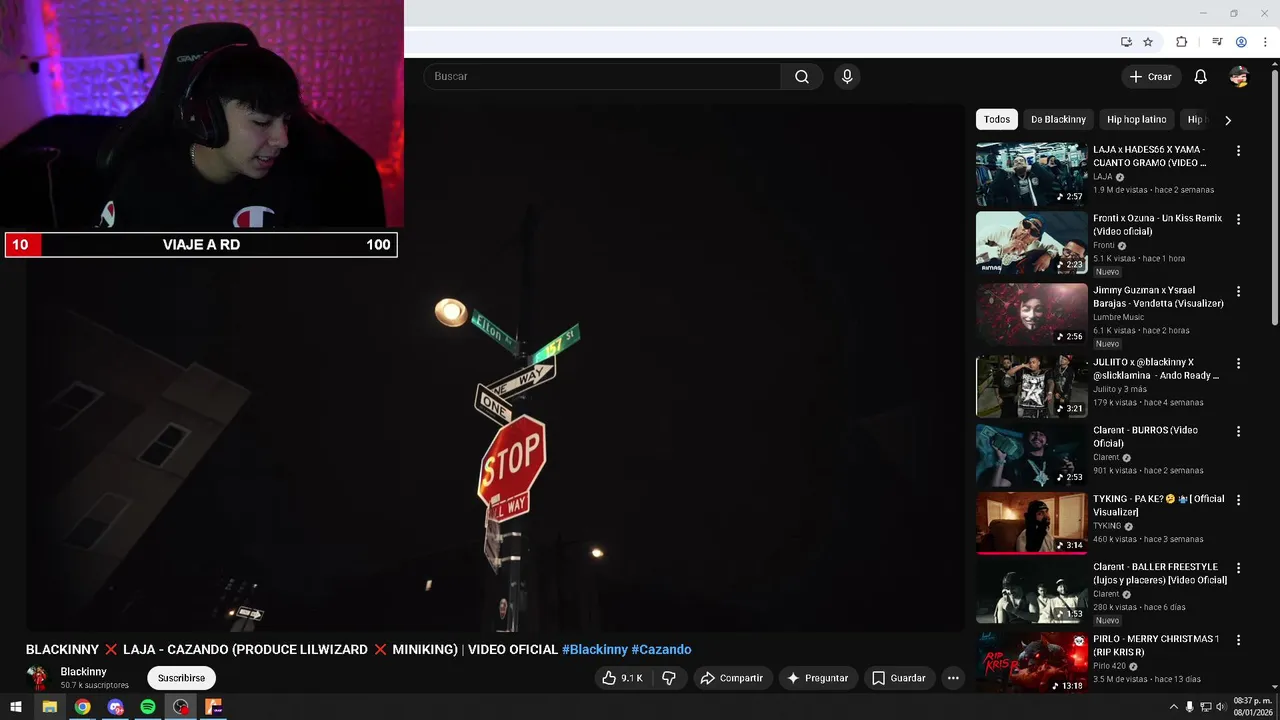Click the #Cazando hashtag link
Image resolution: width=1280 pixels, height=720 pixels.
(661, 650)
